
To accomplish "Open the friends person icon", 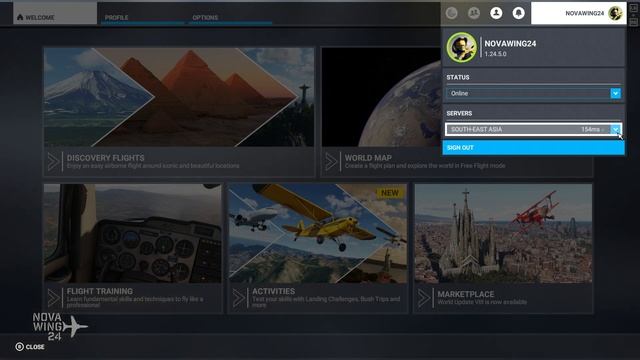I will tap(496, 13).
